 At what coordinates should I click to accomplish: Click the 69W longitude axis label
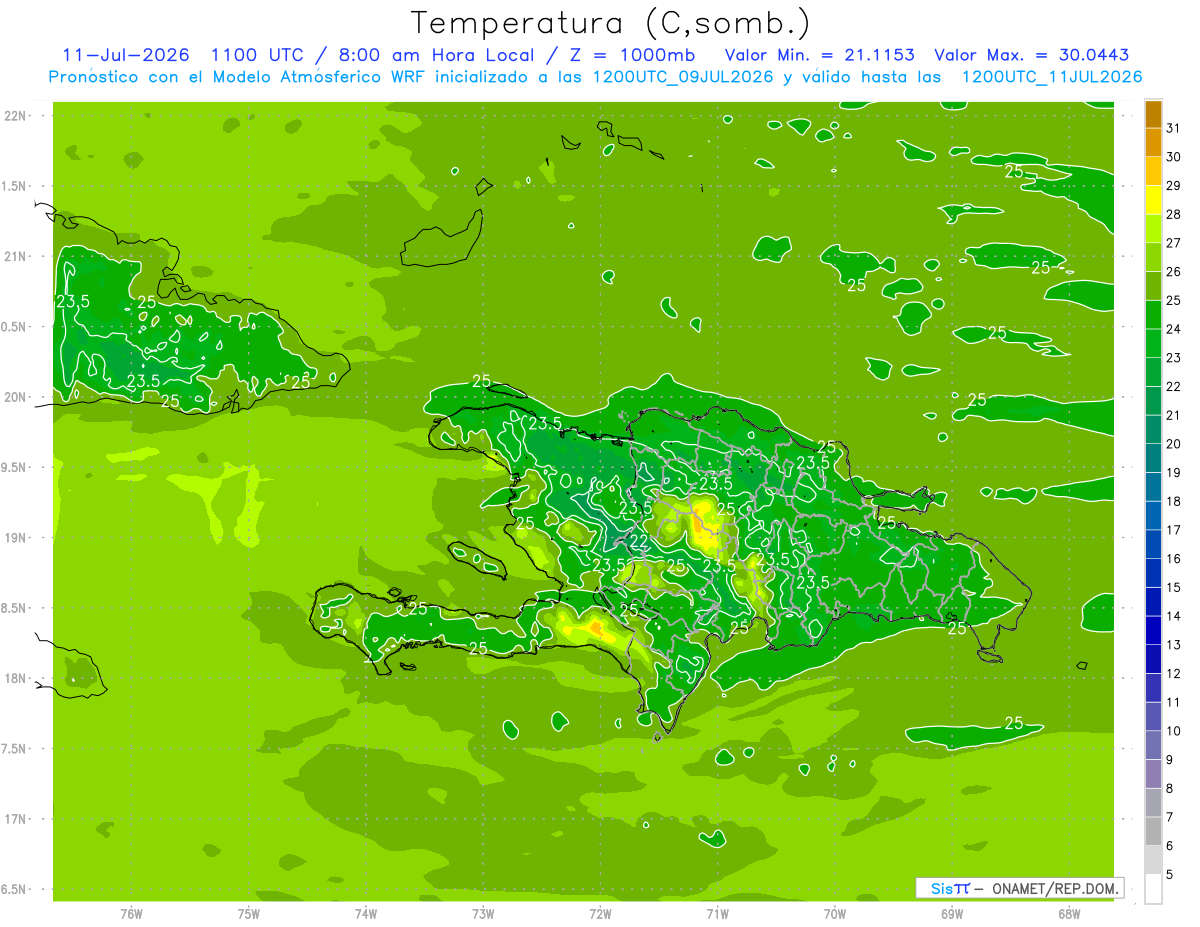[952, 914]
